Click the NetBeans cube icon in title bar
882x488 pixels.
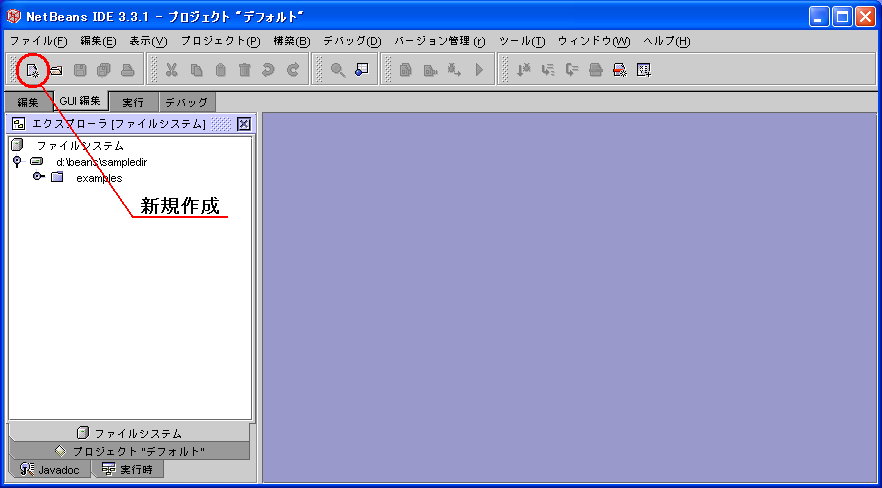(x=13, y=16)
